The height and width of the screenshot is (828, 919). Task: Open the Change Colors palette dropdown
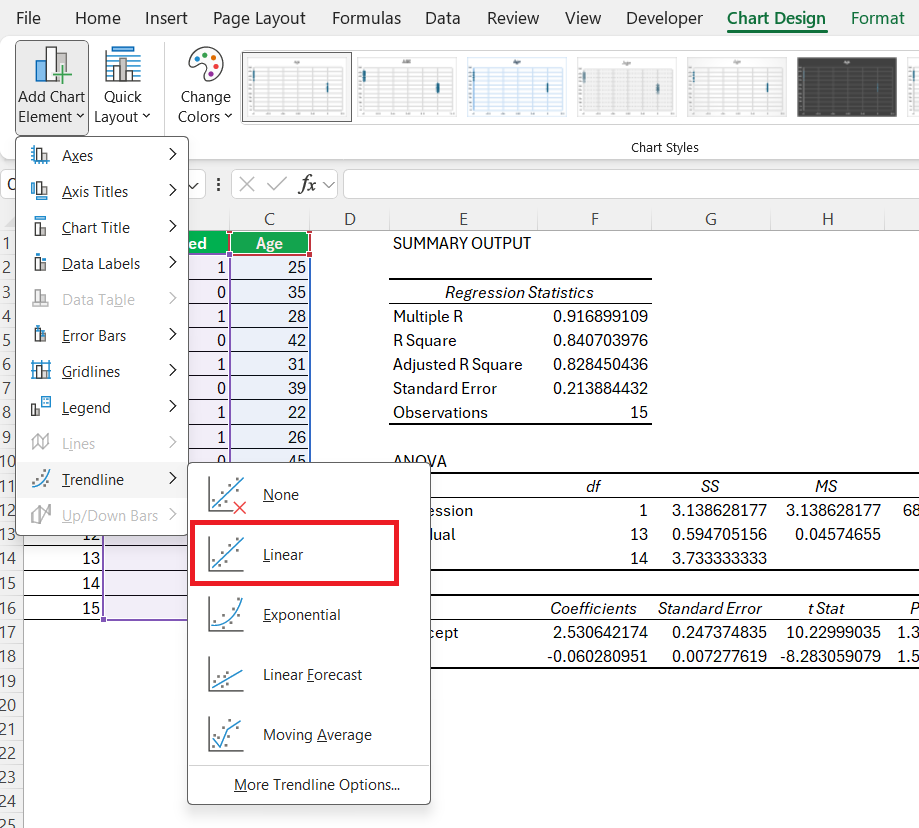[205, 87]
